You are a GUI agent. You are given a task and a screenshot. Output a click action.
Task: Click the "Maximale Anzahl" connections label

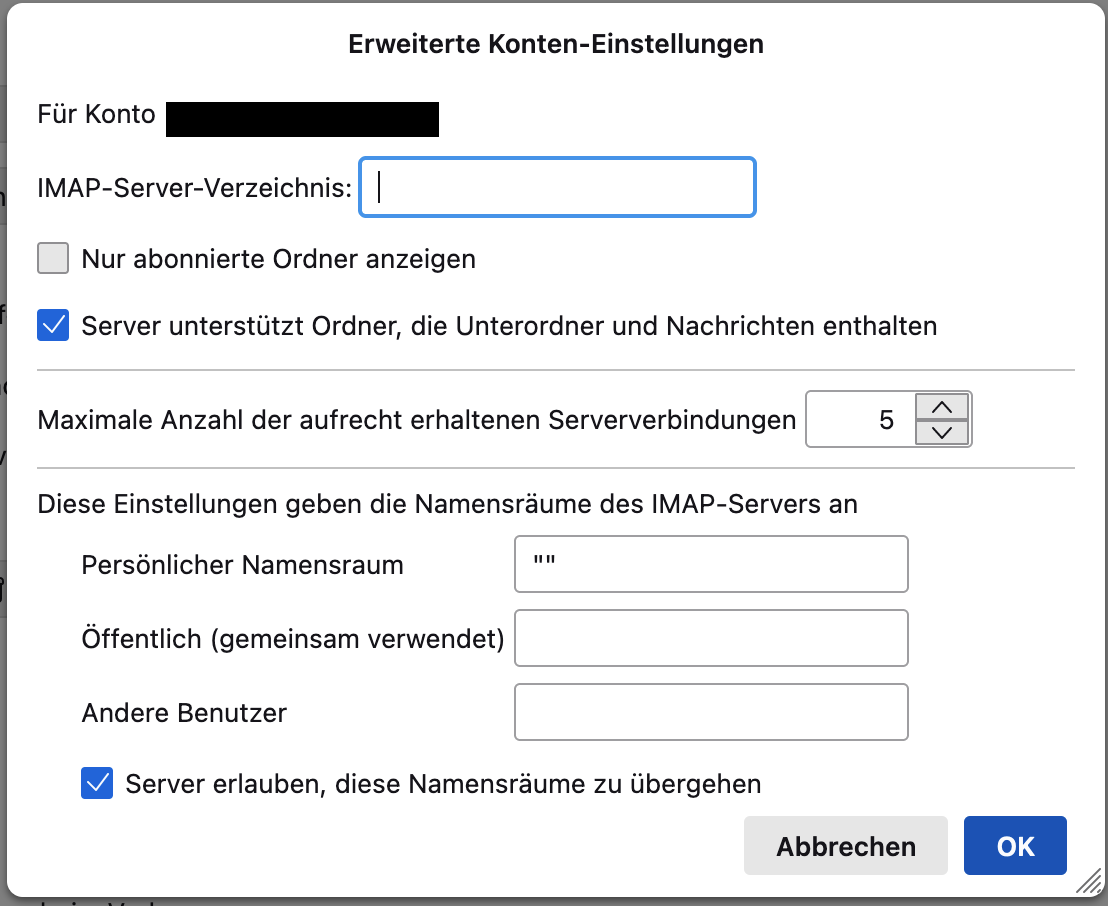(416, 420)
